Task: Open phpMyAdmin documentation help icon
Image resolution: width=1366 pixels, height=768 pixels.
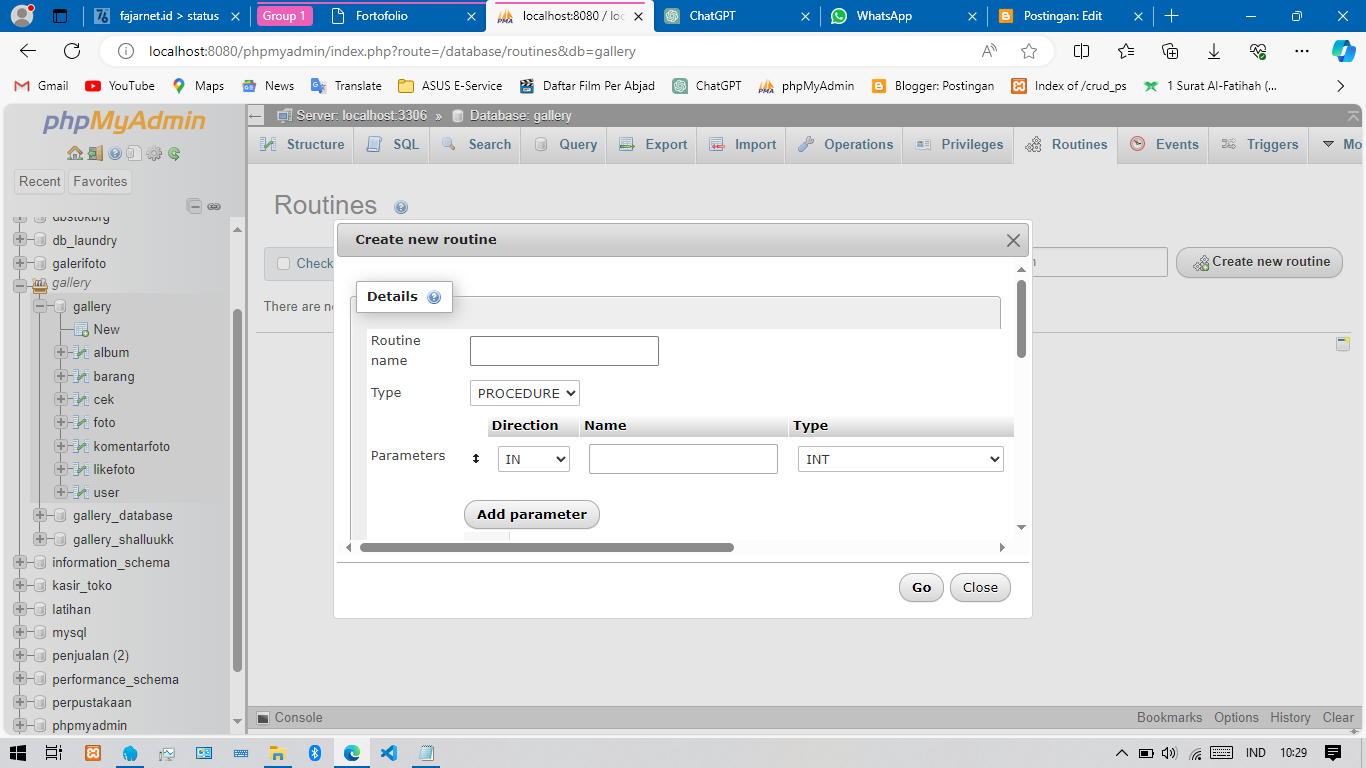Action: point(115,153)
